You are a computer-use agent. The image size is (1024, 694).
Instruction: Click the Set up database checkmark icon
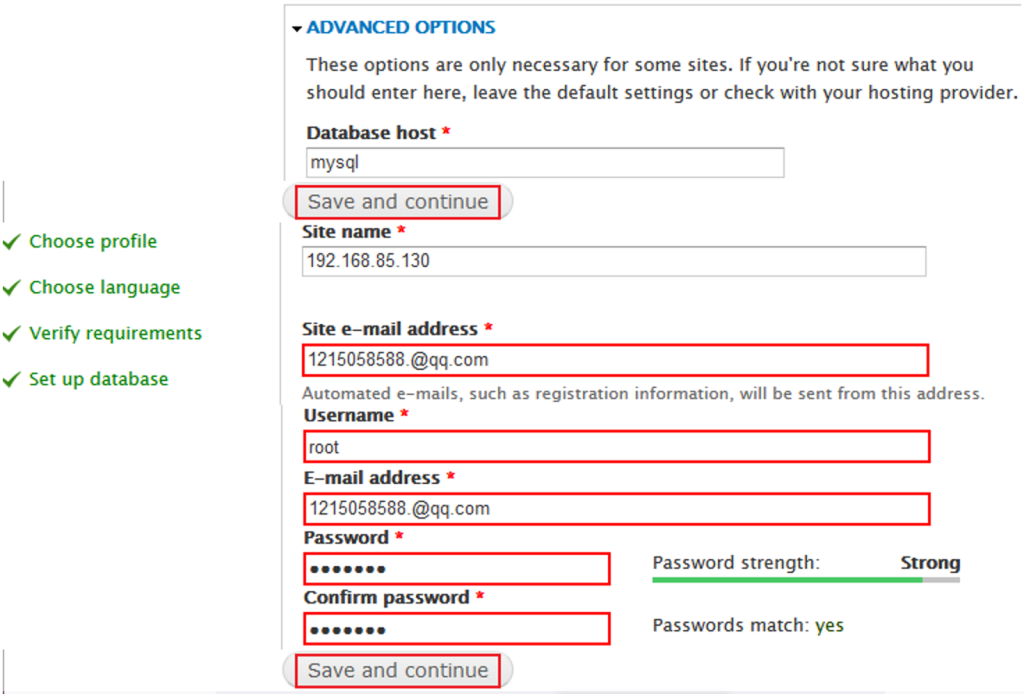[12, 379]
